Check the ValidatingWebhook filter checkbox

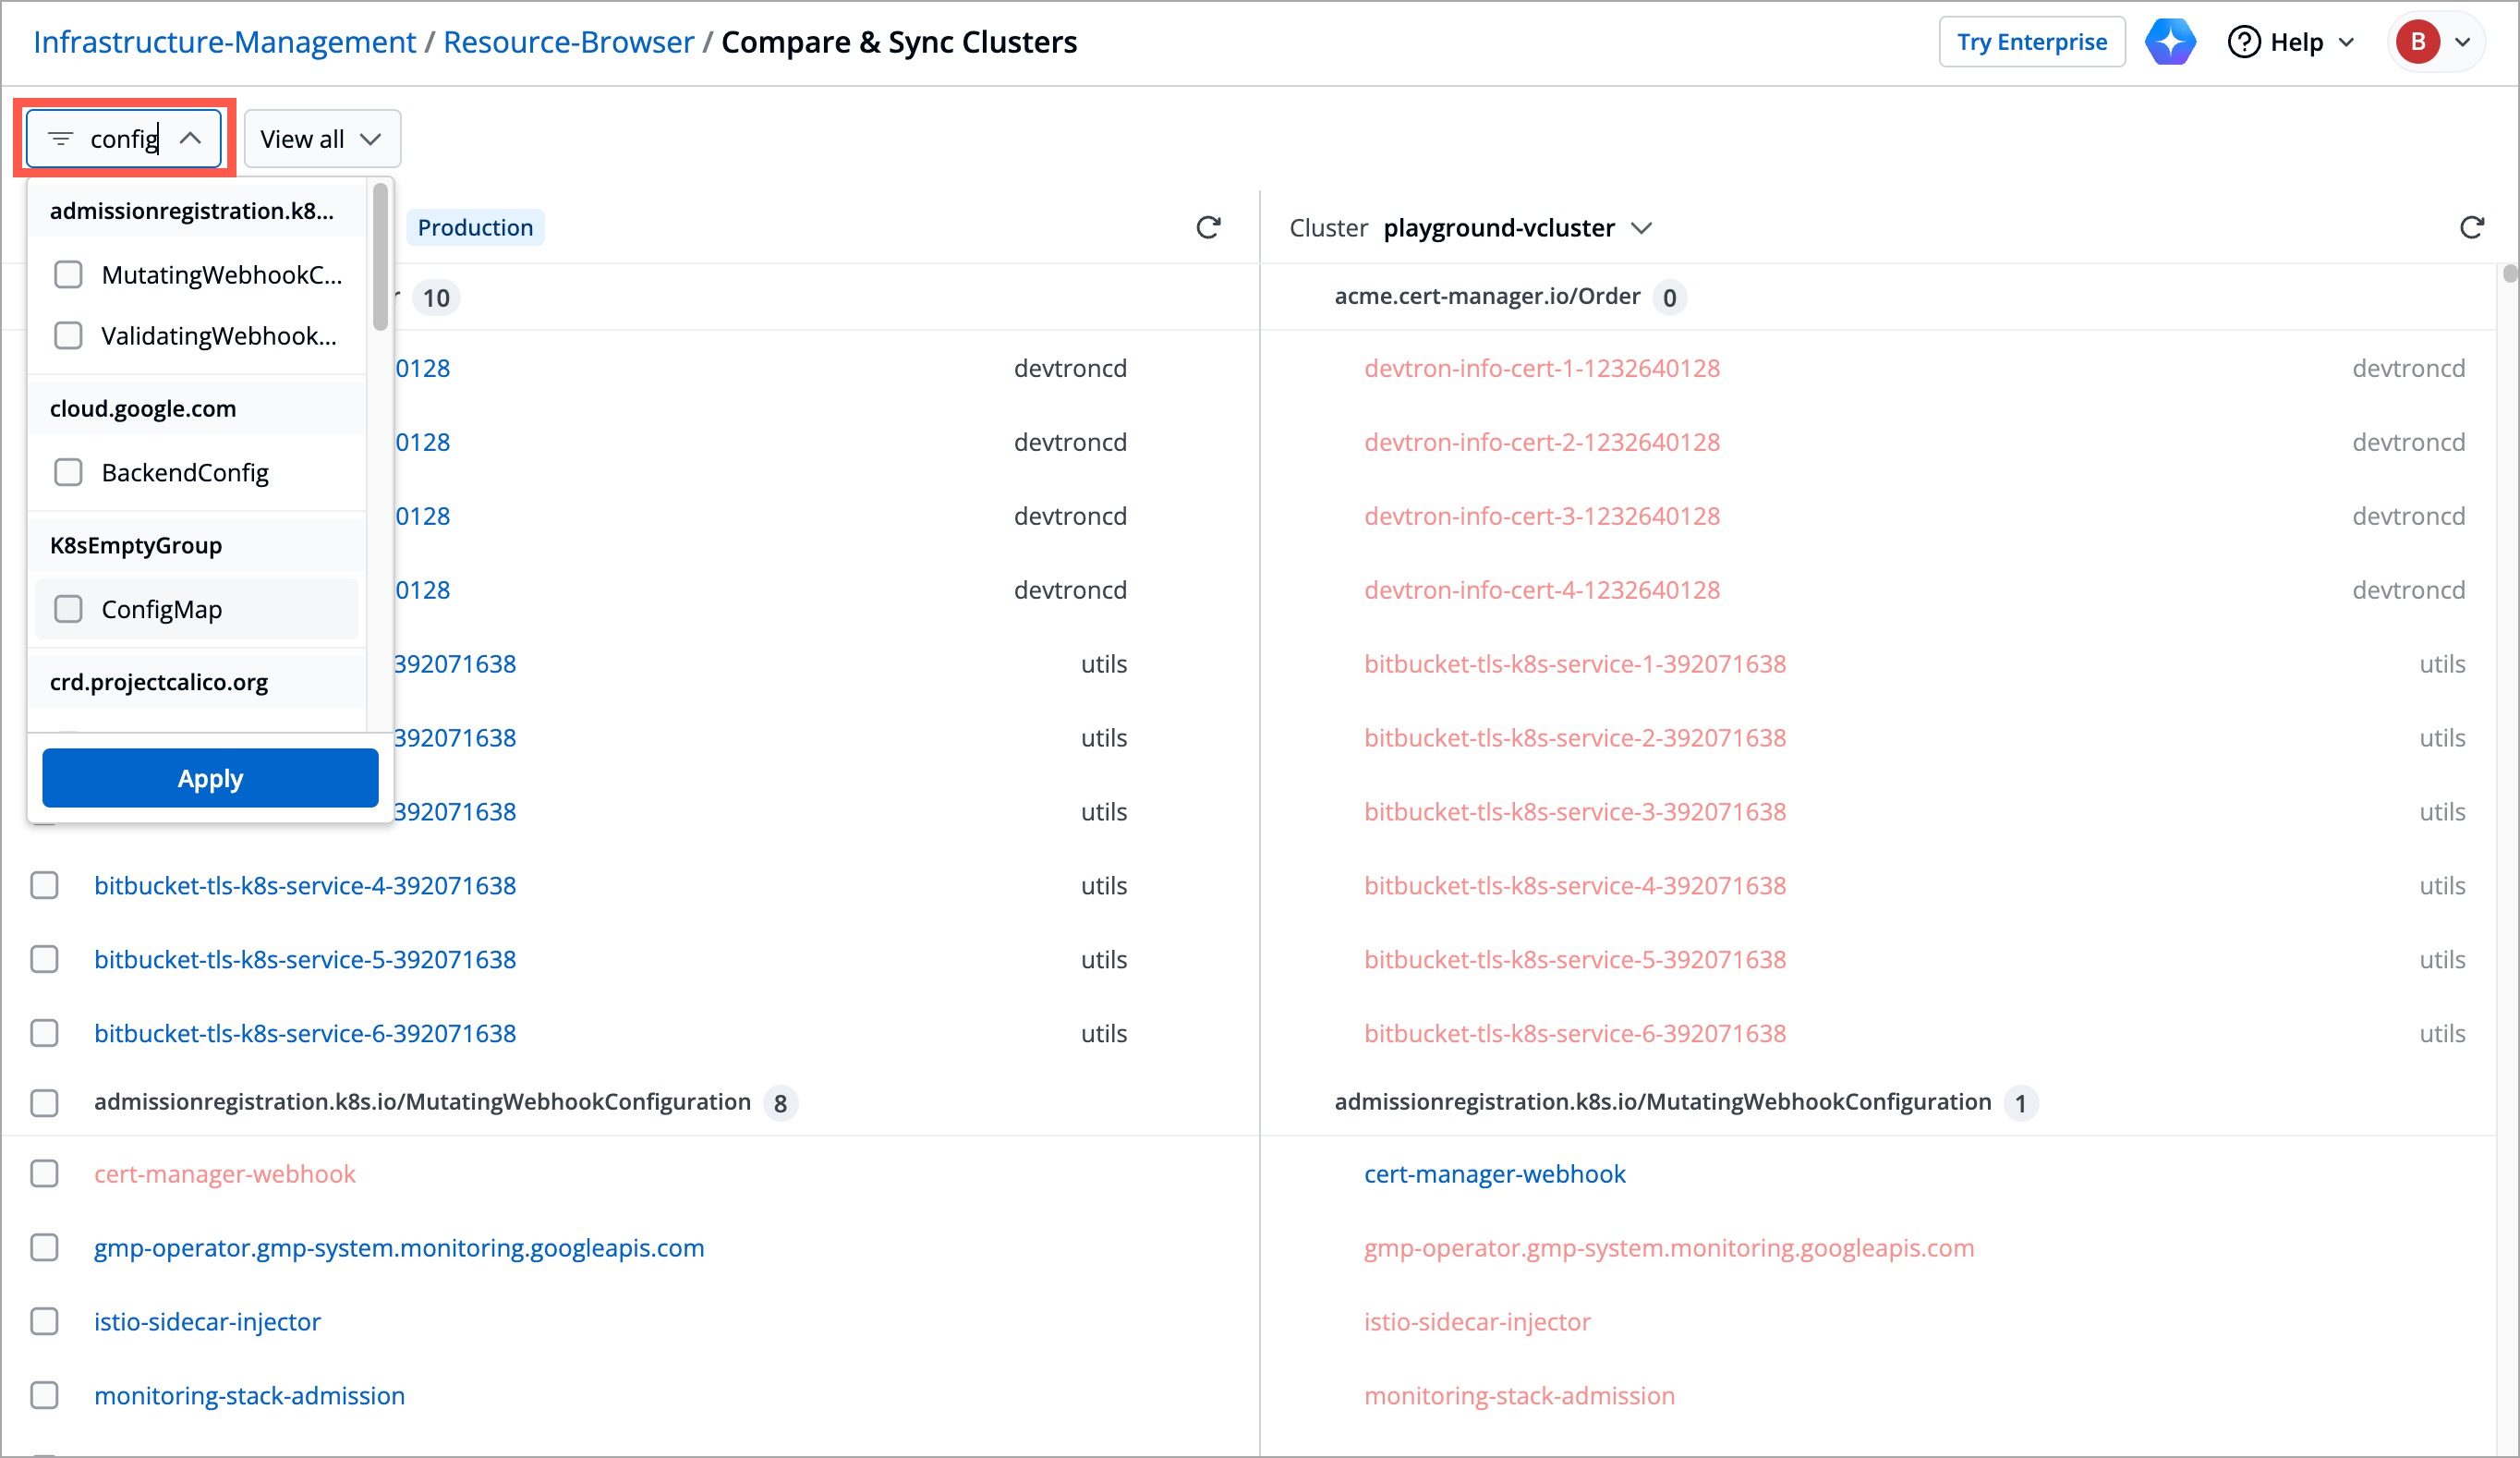(x=68, y=336)
